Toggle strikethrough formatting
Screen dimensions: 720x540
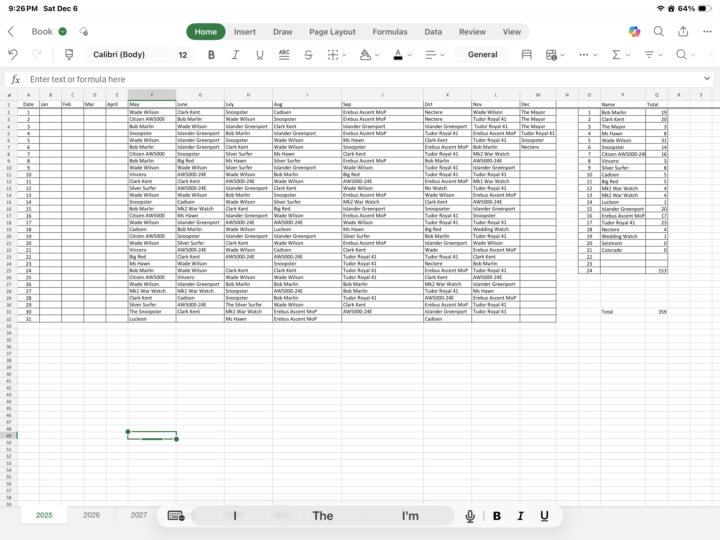click(x=308, y=55)
